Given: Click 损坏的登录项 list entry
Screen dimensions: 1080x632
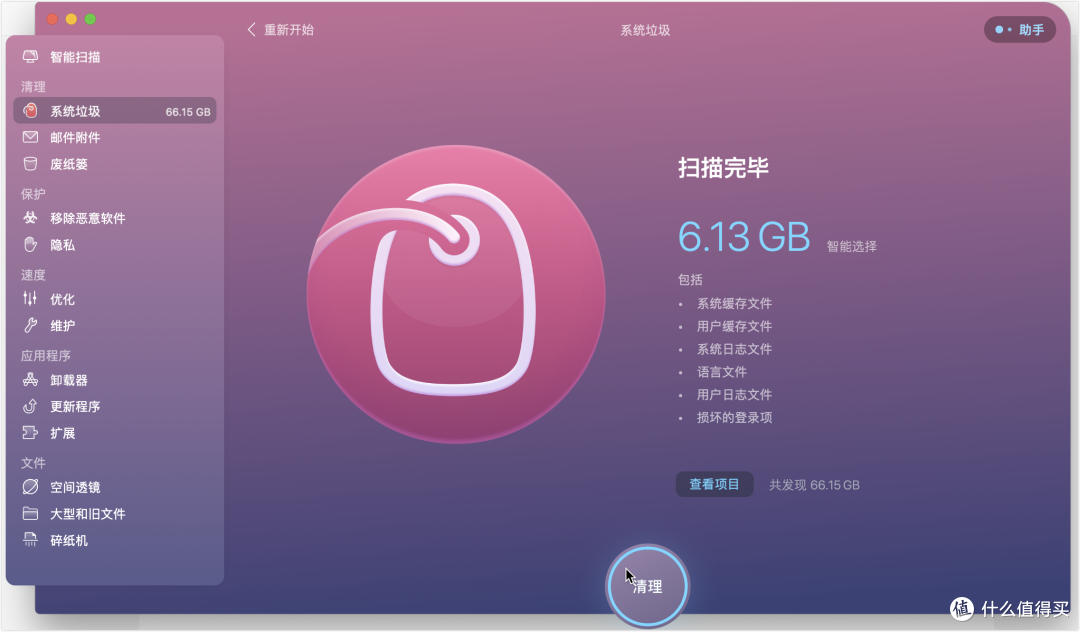Looking at the screenshot, I should 734,417.
